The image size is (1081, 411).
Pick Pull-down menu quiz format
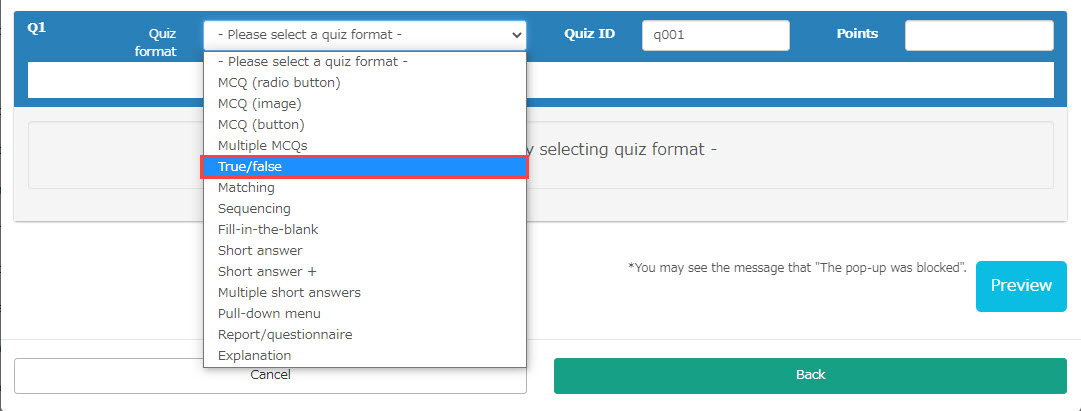click(269, 313)
